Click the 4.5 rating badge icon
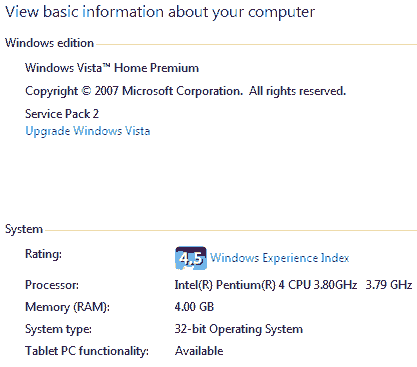 (191, 258)
